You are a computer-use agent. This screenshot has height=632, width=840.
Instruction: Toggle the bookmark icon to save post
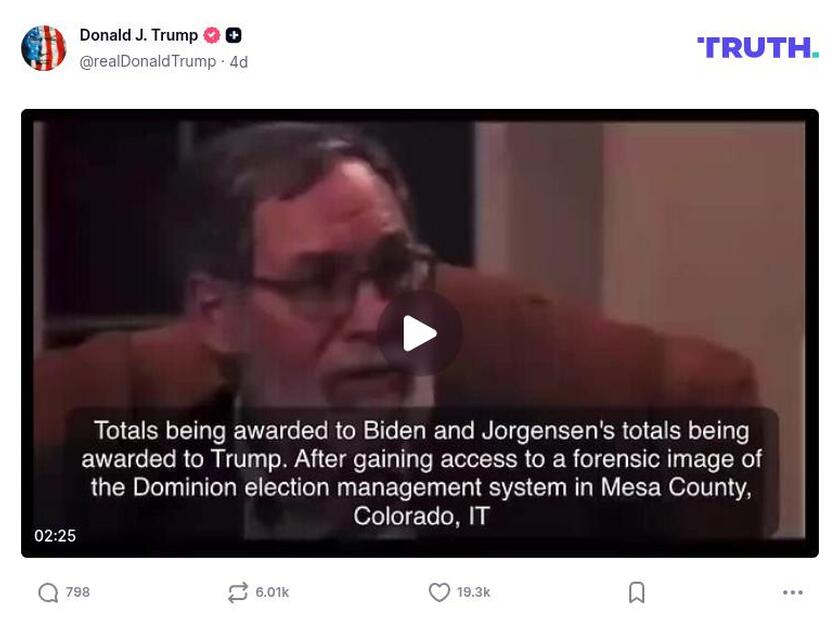click(x=636, y=592)
